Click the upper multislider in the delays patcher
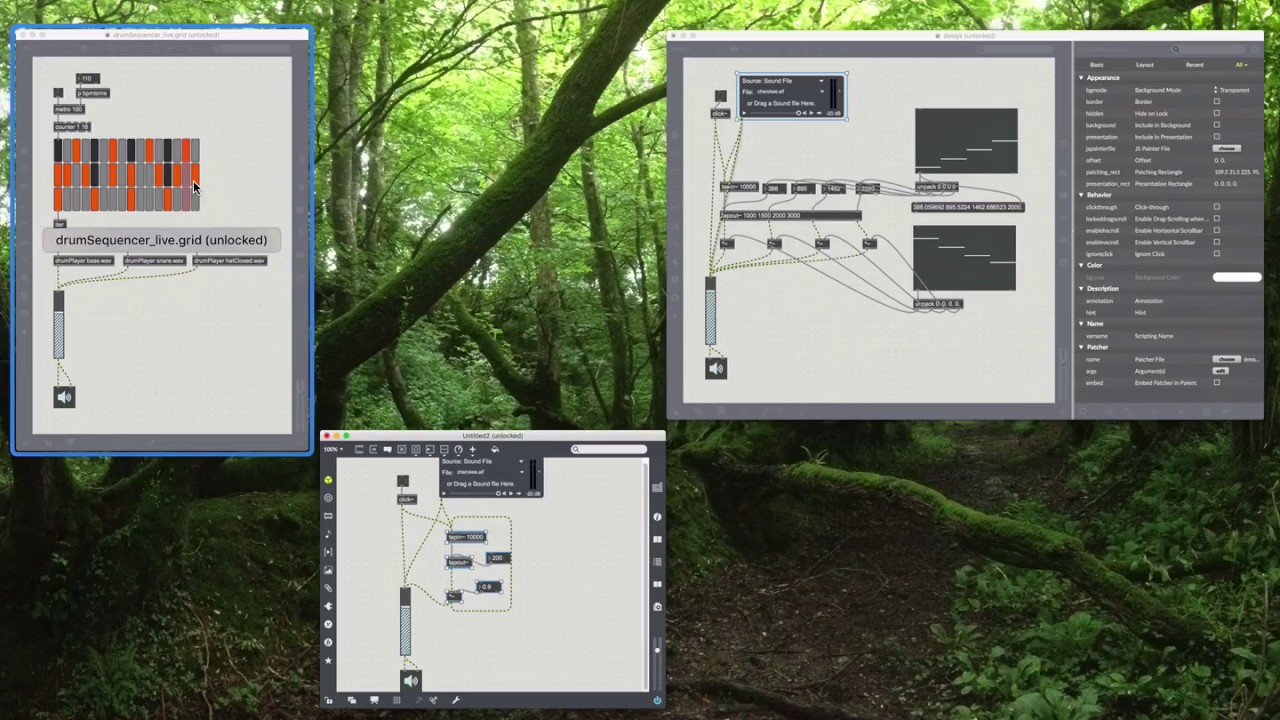 [966, 141]
